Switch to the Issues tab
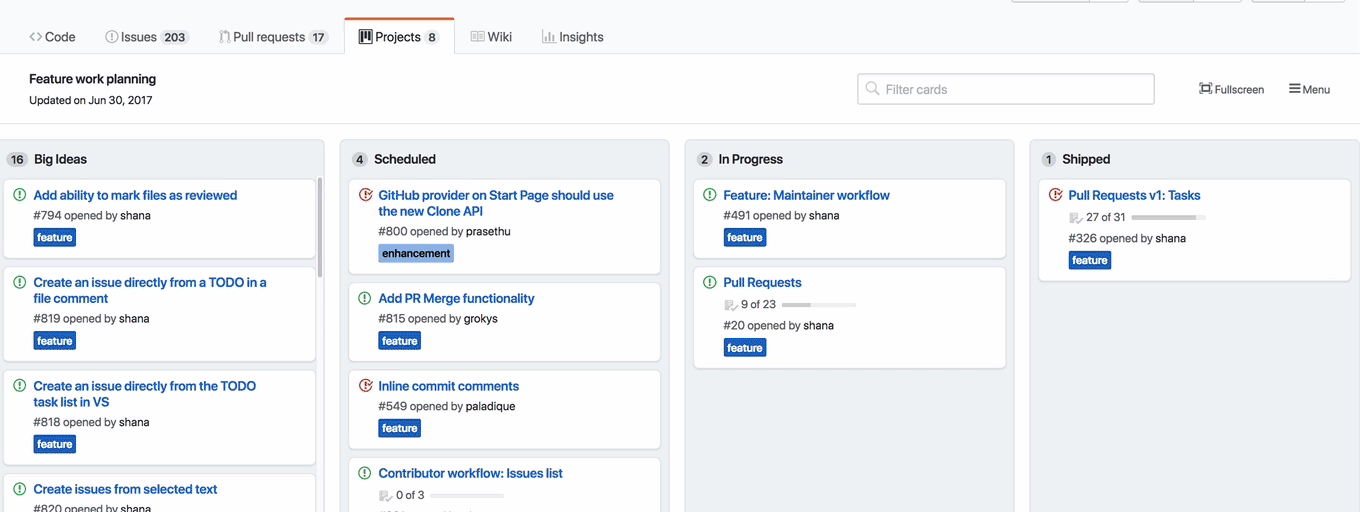The height and width of the screenshot is (512, 1360). point(146,37)
